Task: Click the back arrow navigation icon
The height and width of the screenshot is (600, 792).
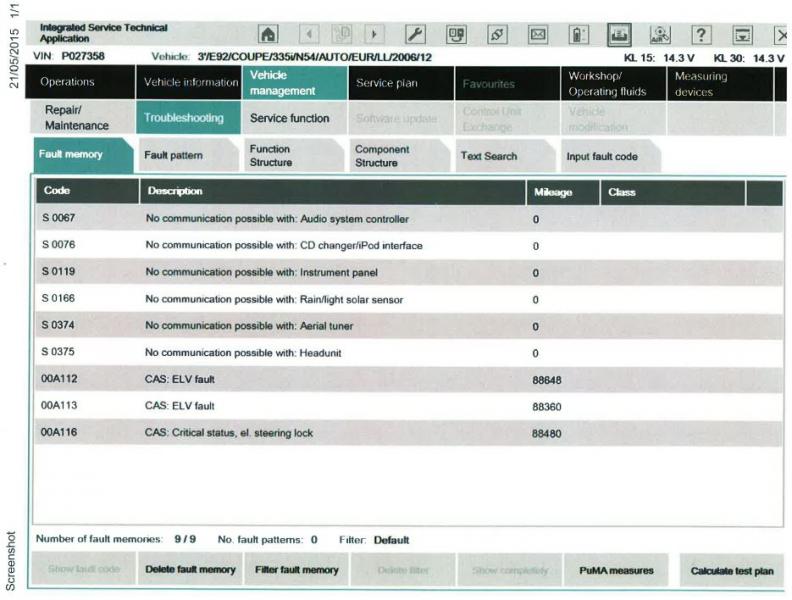Action: 308,36
